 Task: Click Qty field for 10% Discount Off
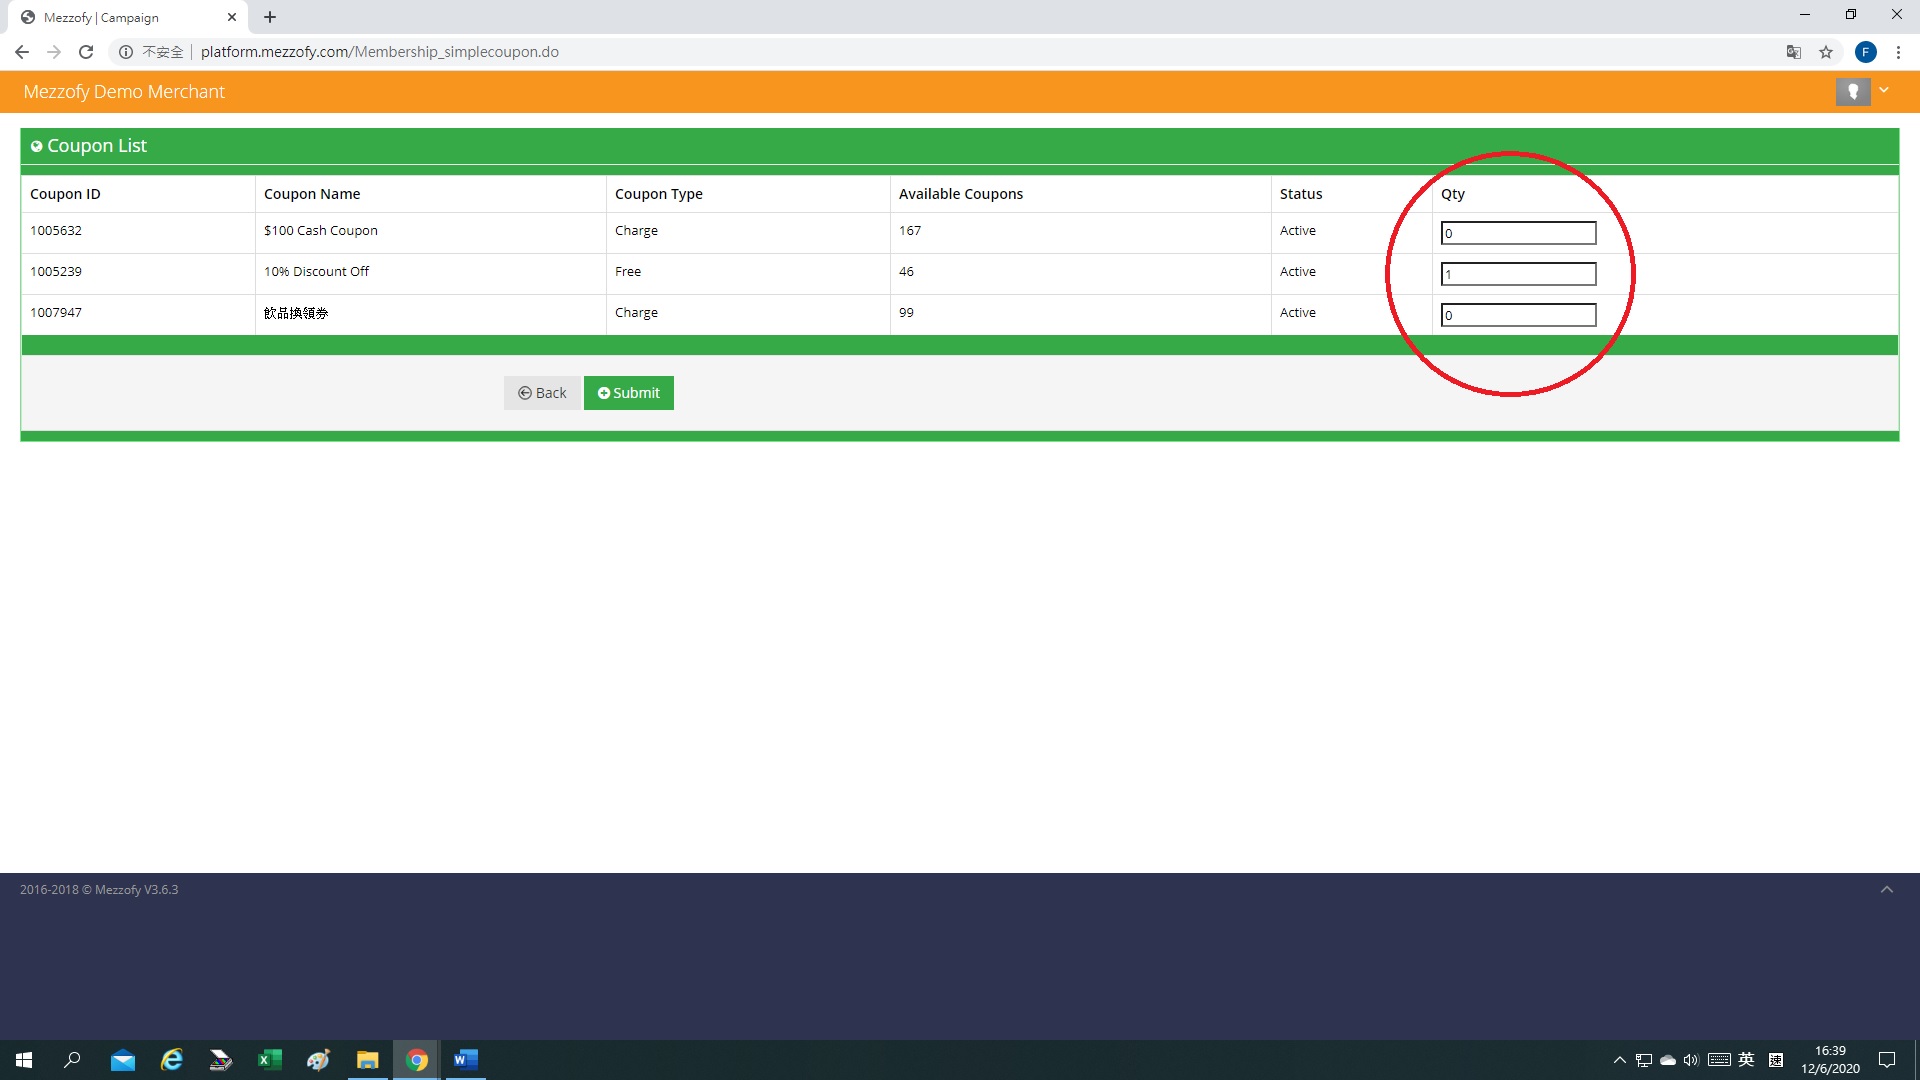coord(1517,274)
